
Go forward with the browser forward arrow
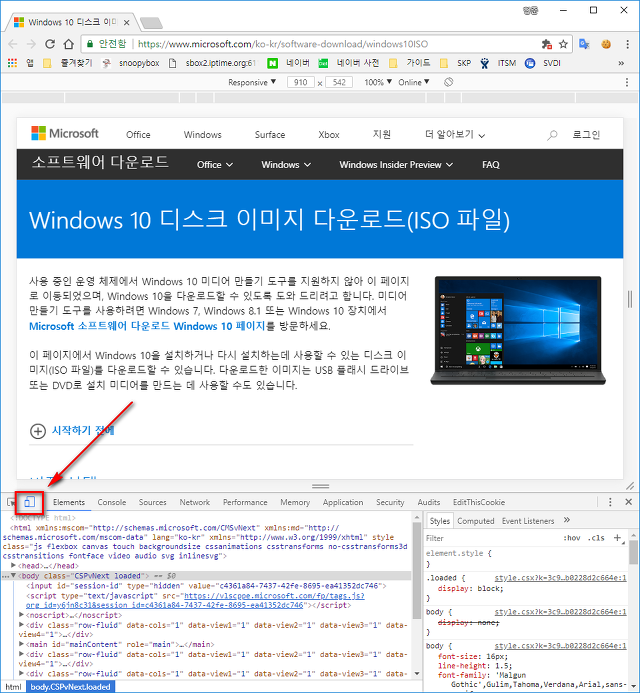pos(31,44)
